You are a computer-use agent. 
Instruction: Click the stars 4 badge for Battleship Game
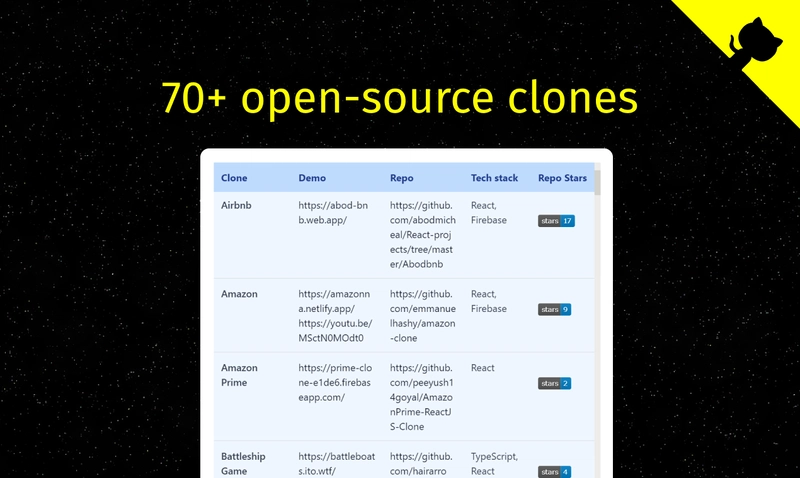coord(554,472)
